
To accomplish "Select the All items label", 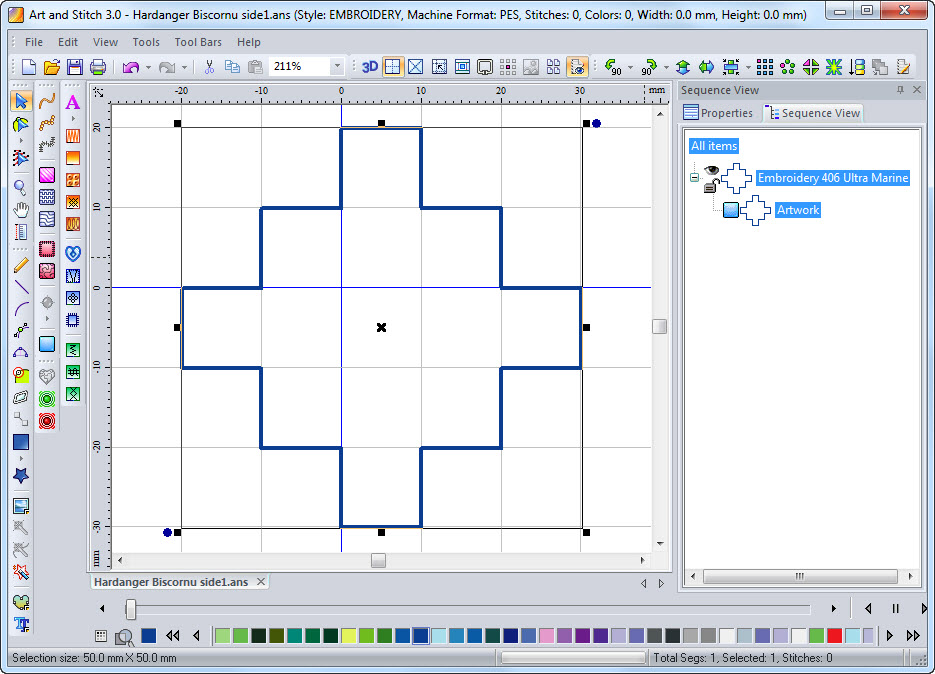I will [714, 146].
